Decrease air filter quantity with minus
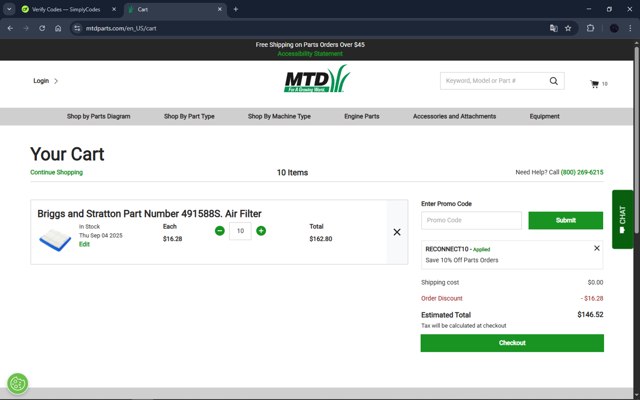This screenshot has height=400, width=640. pos(220,231)
